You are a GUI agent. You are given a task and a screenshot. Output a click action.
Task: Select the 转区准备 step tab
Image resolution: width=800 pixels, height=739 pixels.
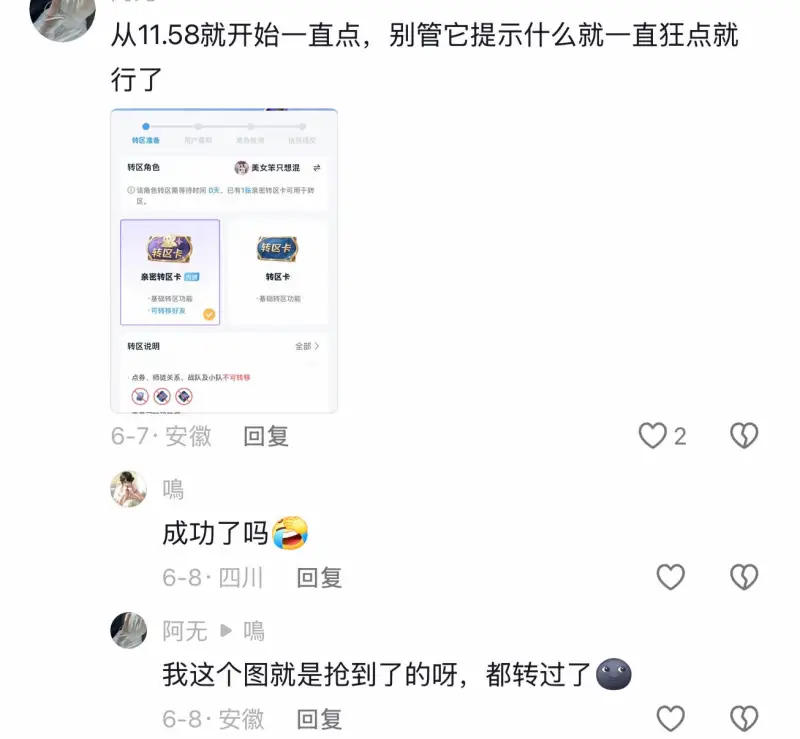(x=146, y=134)
